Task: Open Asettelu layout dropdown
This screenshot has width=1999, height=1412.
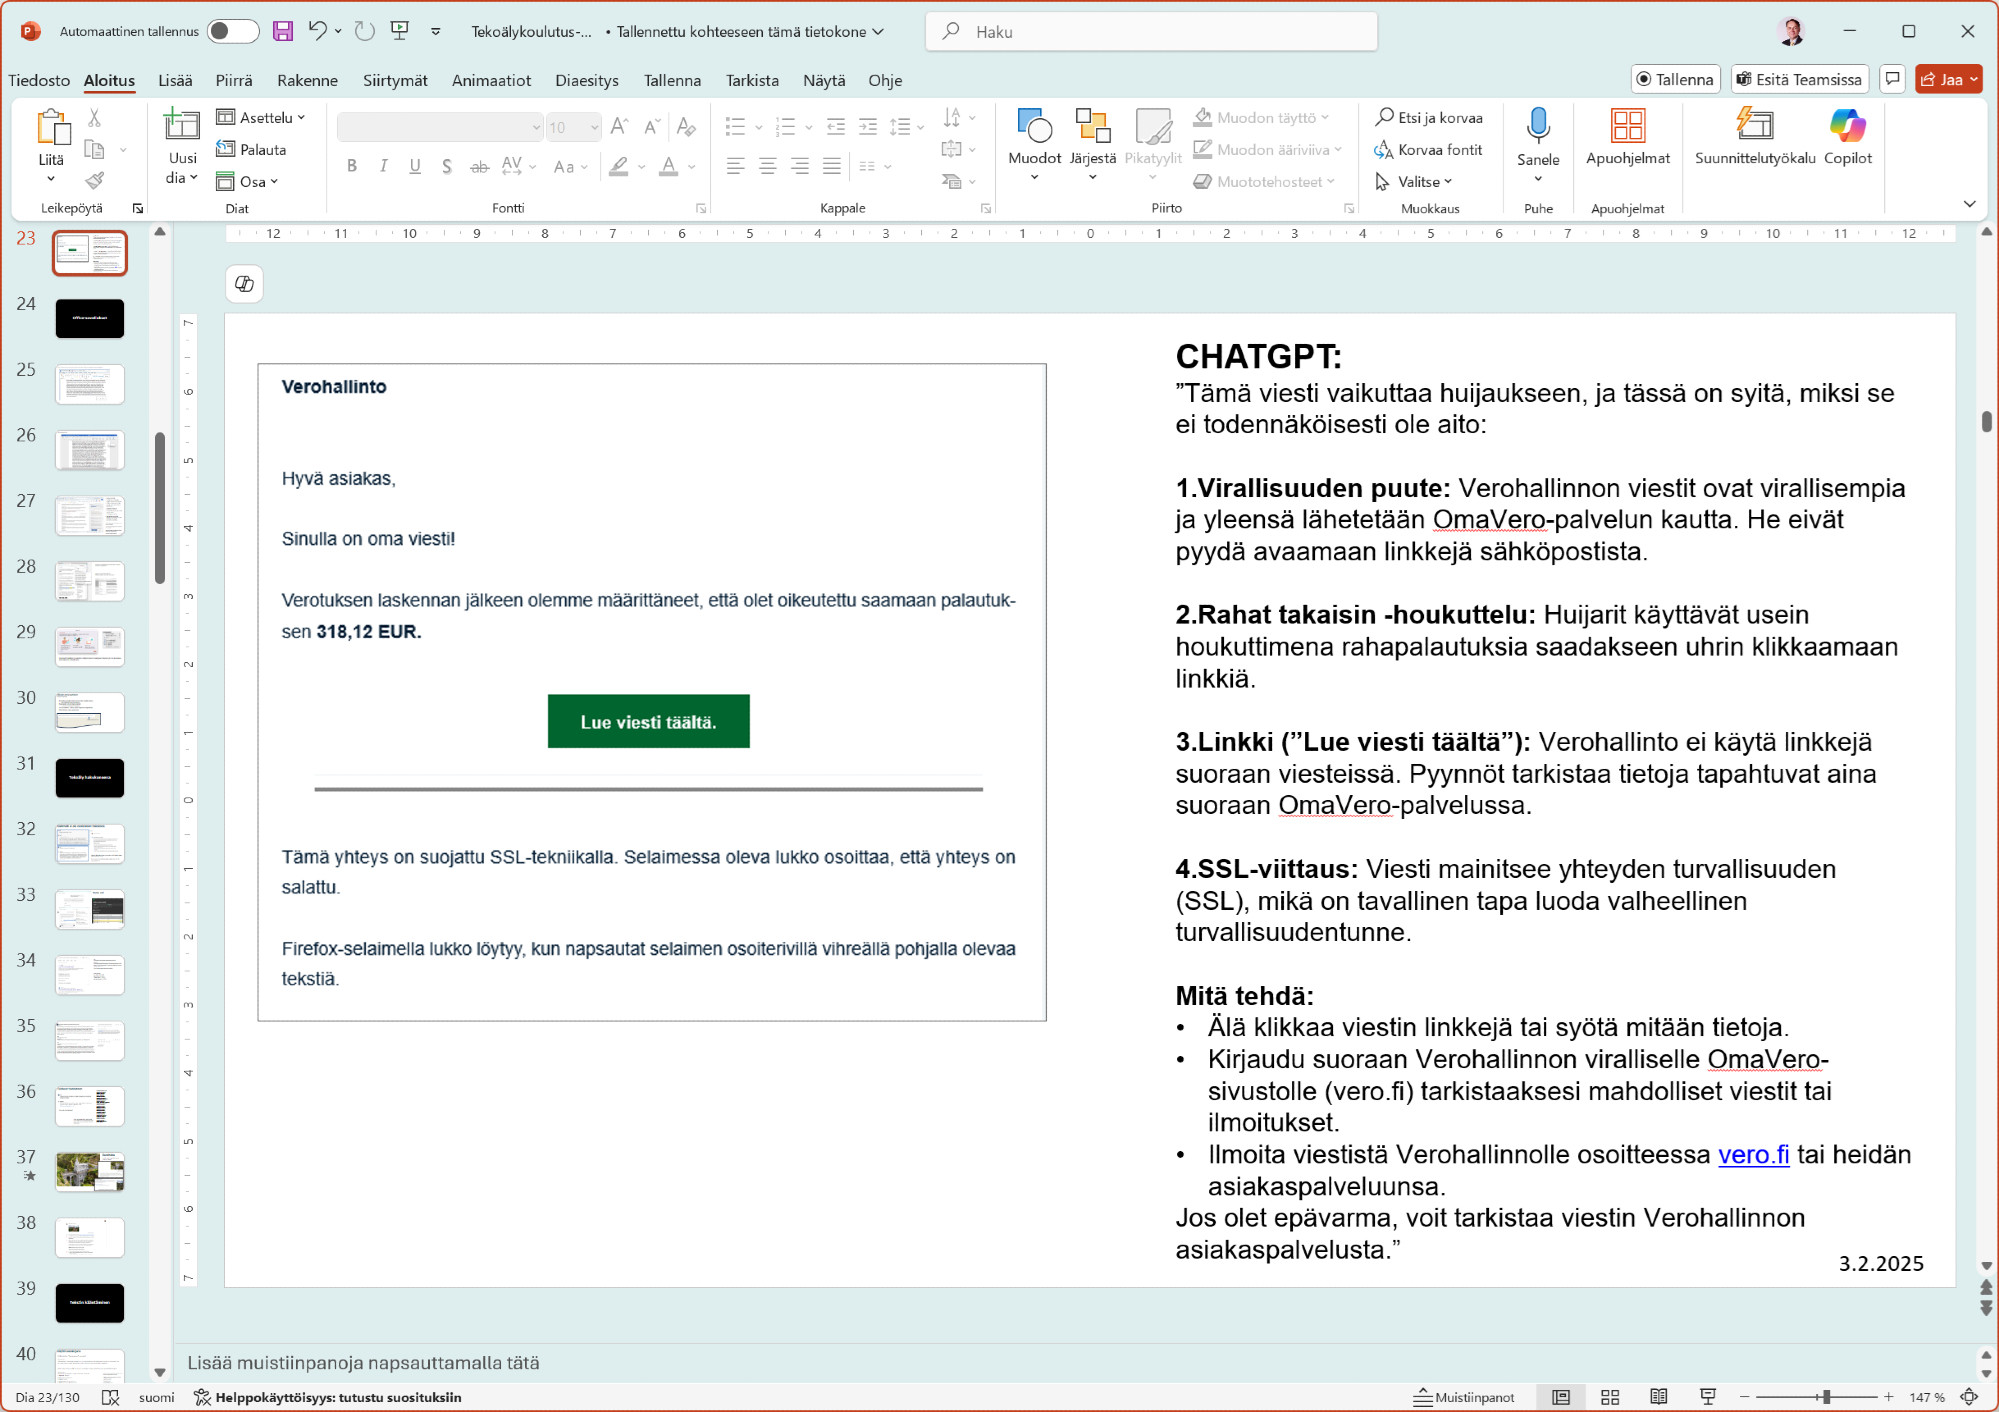Action: pos(261,117)
